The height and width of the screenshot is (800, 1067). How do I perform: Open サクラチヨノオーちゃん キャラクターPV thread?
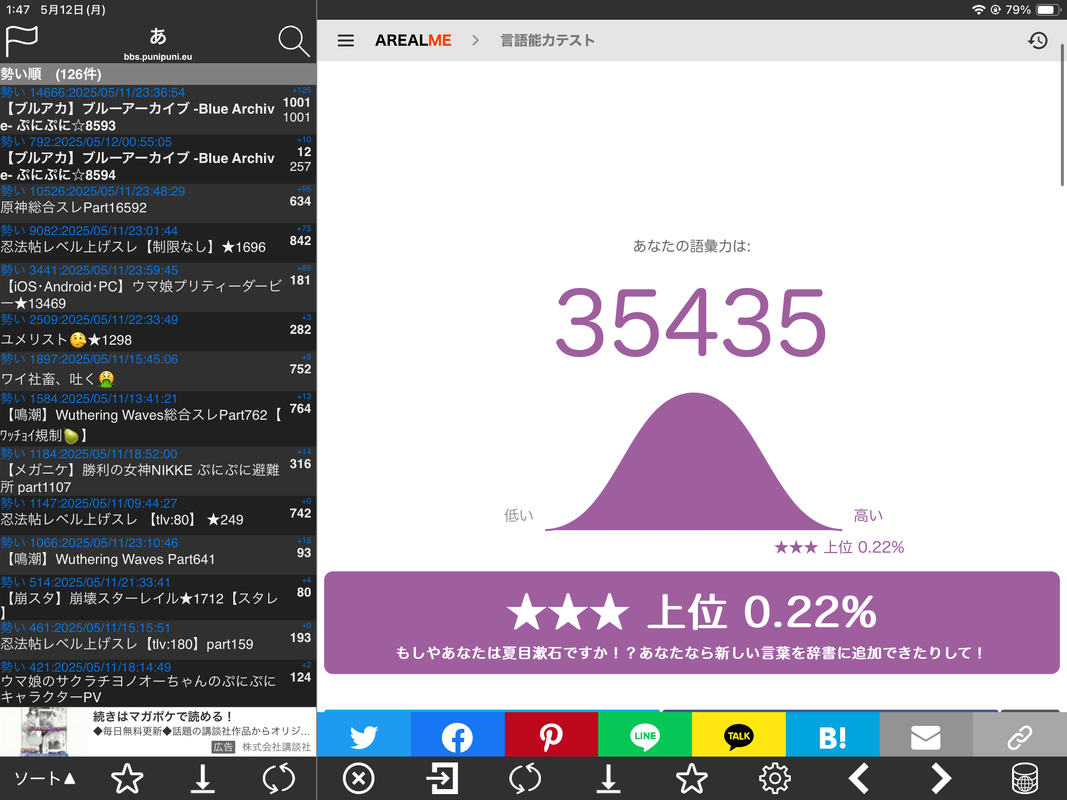[158, 683]
